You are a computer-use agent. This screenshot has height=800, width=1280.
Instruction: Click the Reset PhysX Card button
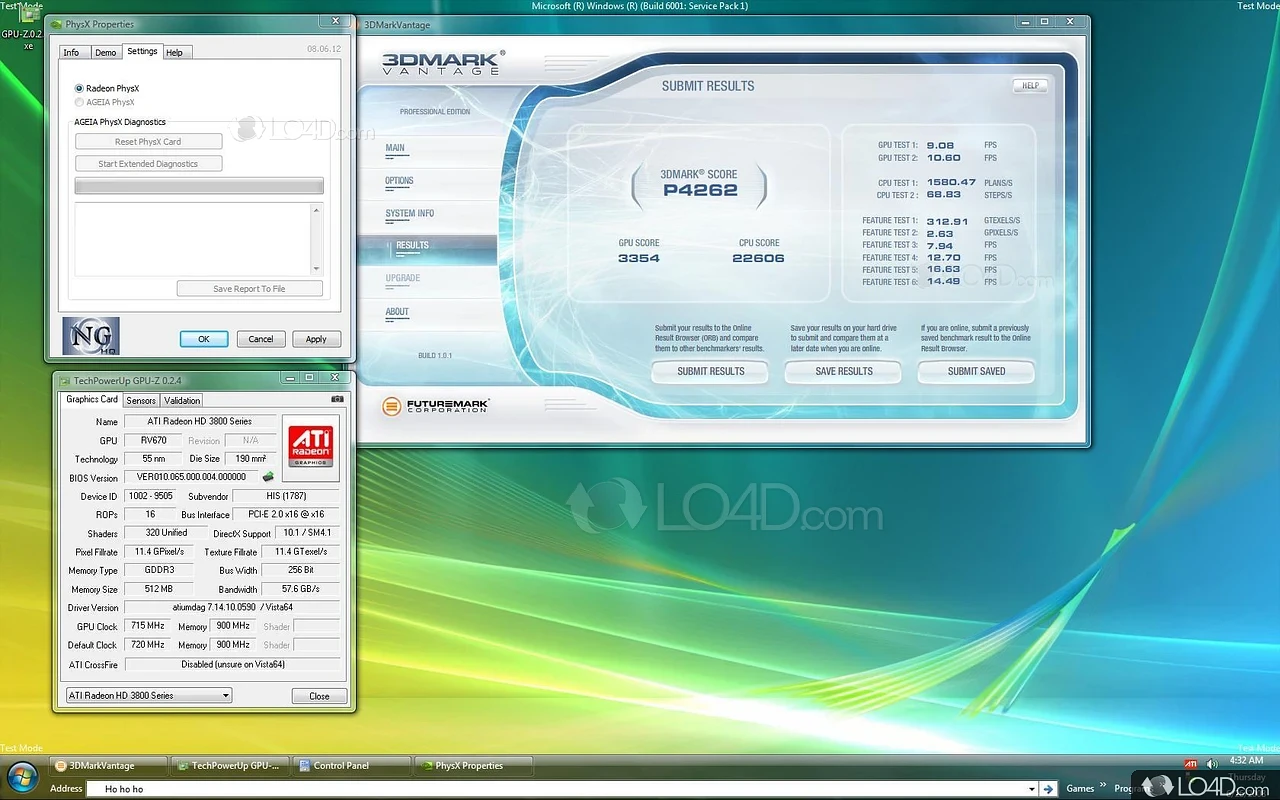pos(148,142)
